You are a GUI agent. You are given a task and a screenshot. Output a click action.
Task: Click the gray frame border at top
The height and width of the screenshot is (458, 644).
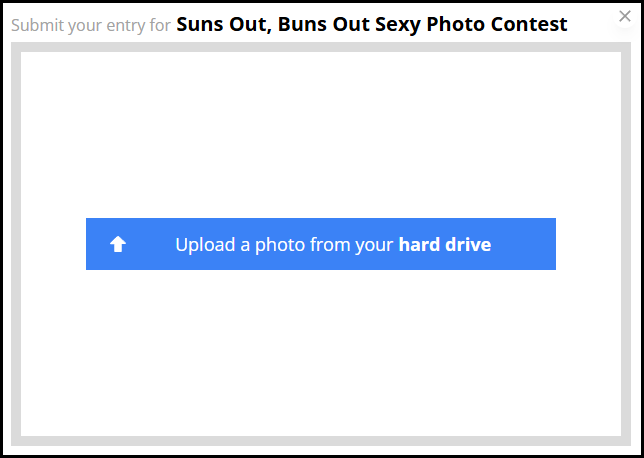tap(321, 47)
